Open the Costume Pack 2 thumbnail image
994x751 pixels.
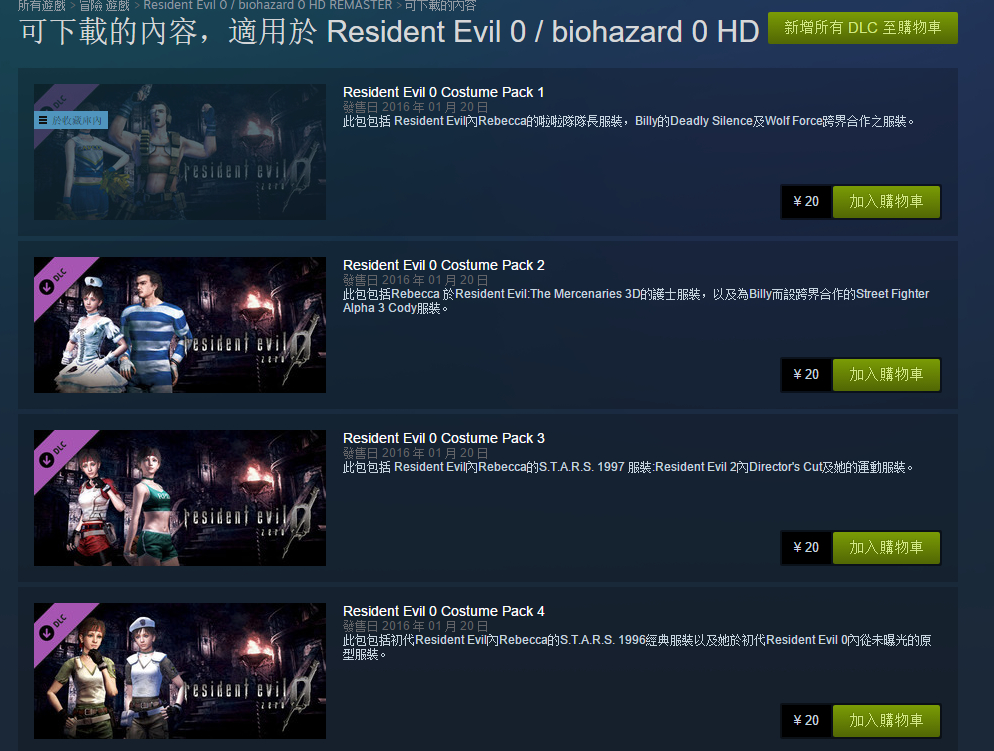(180, 325)
